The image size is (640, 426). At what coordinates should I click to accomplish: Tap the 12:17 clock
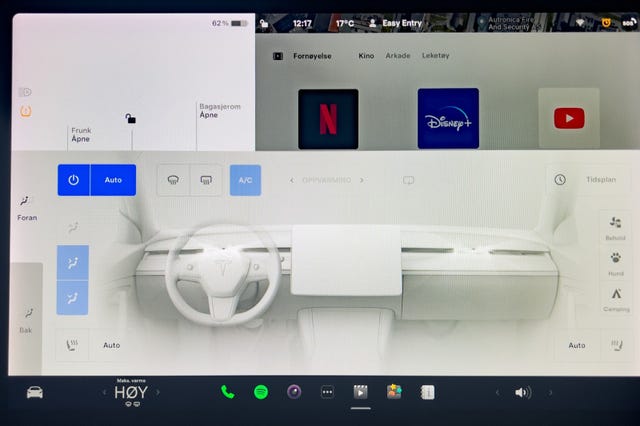[302, 23]
